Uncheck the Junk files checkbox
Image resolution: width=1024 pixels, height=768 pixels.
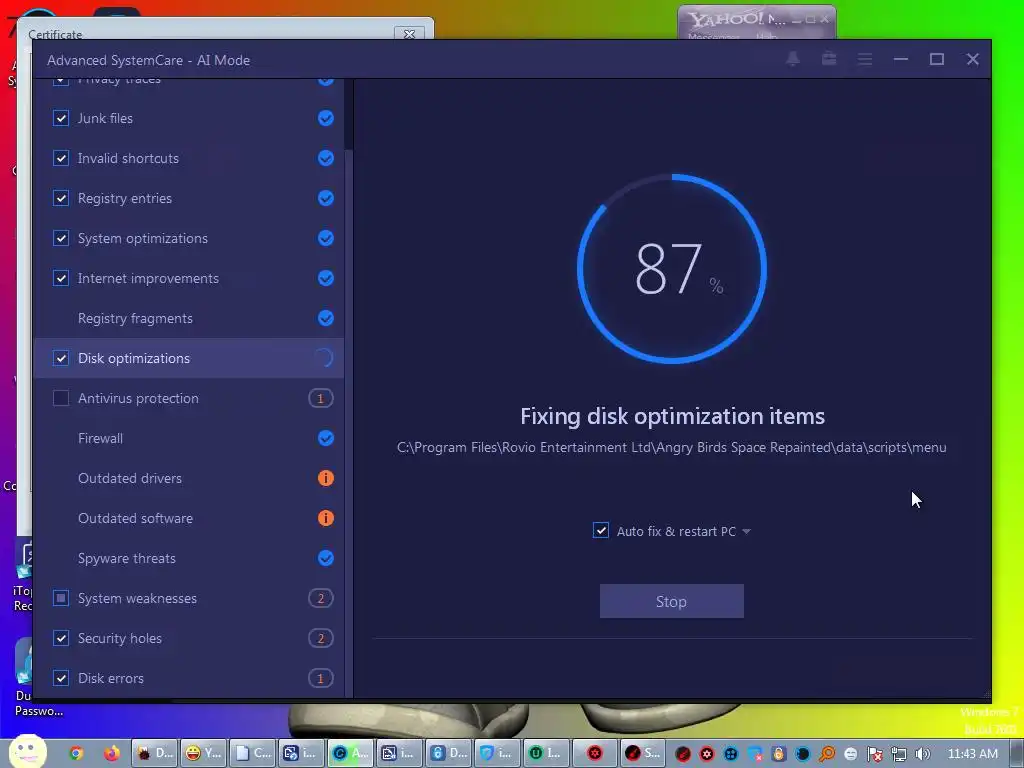61,118
